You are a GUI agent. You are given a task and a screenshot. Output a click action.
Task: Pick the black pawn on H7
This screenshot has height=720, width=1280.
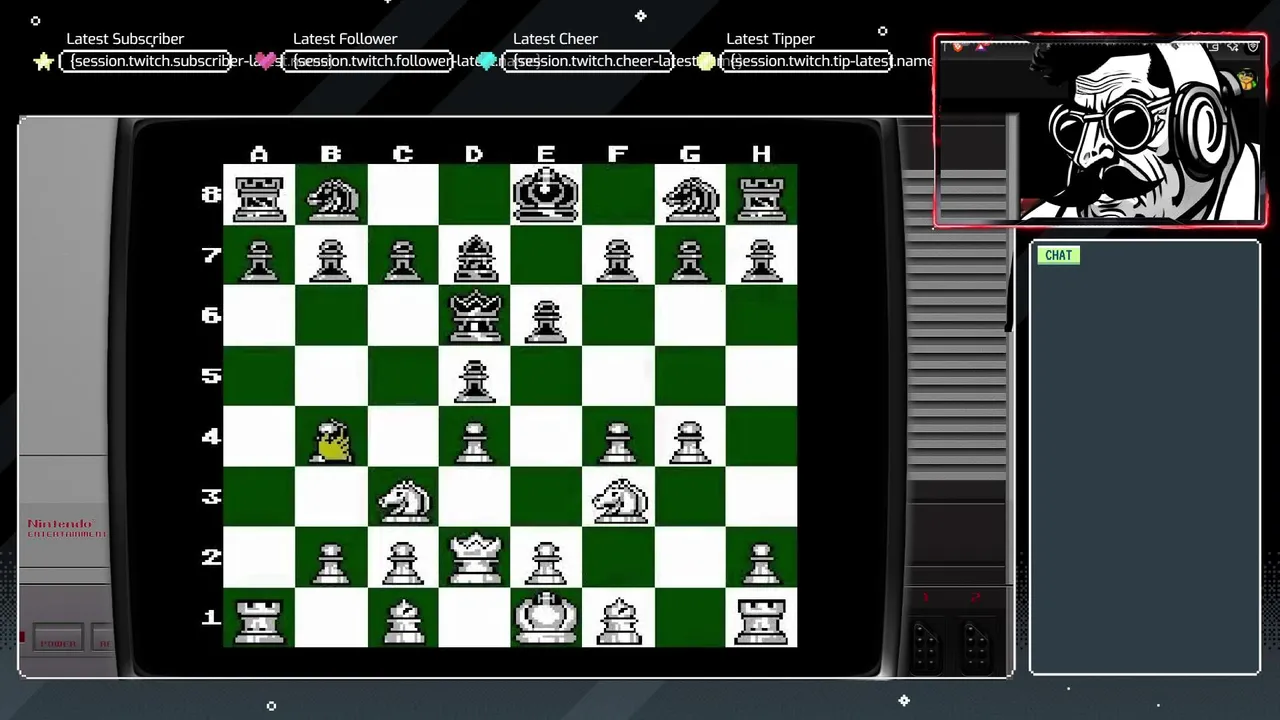click(762, 259)
